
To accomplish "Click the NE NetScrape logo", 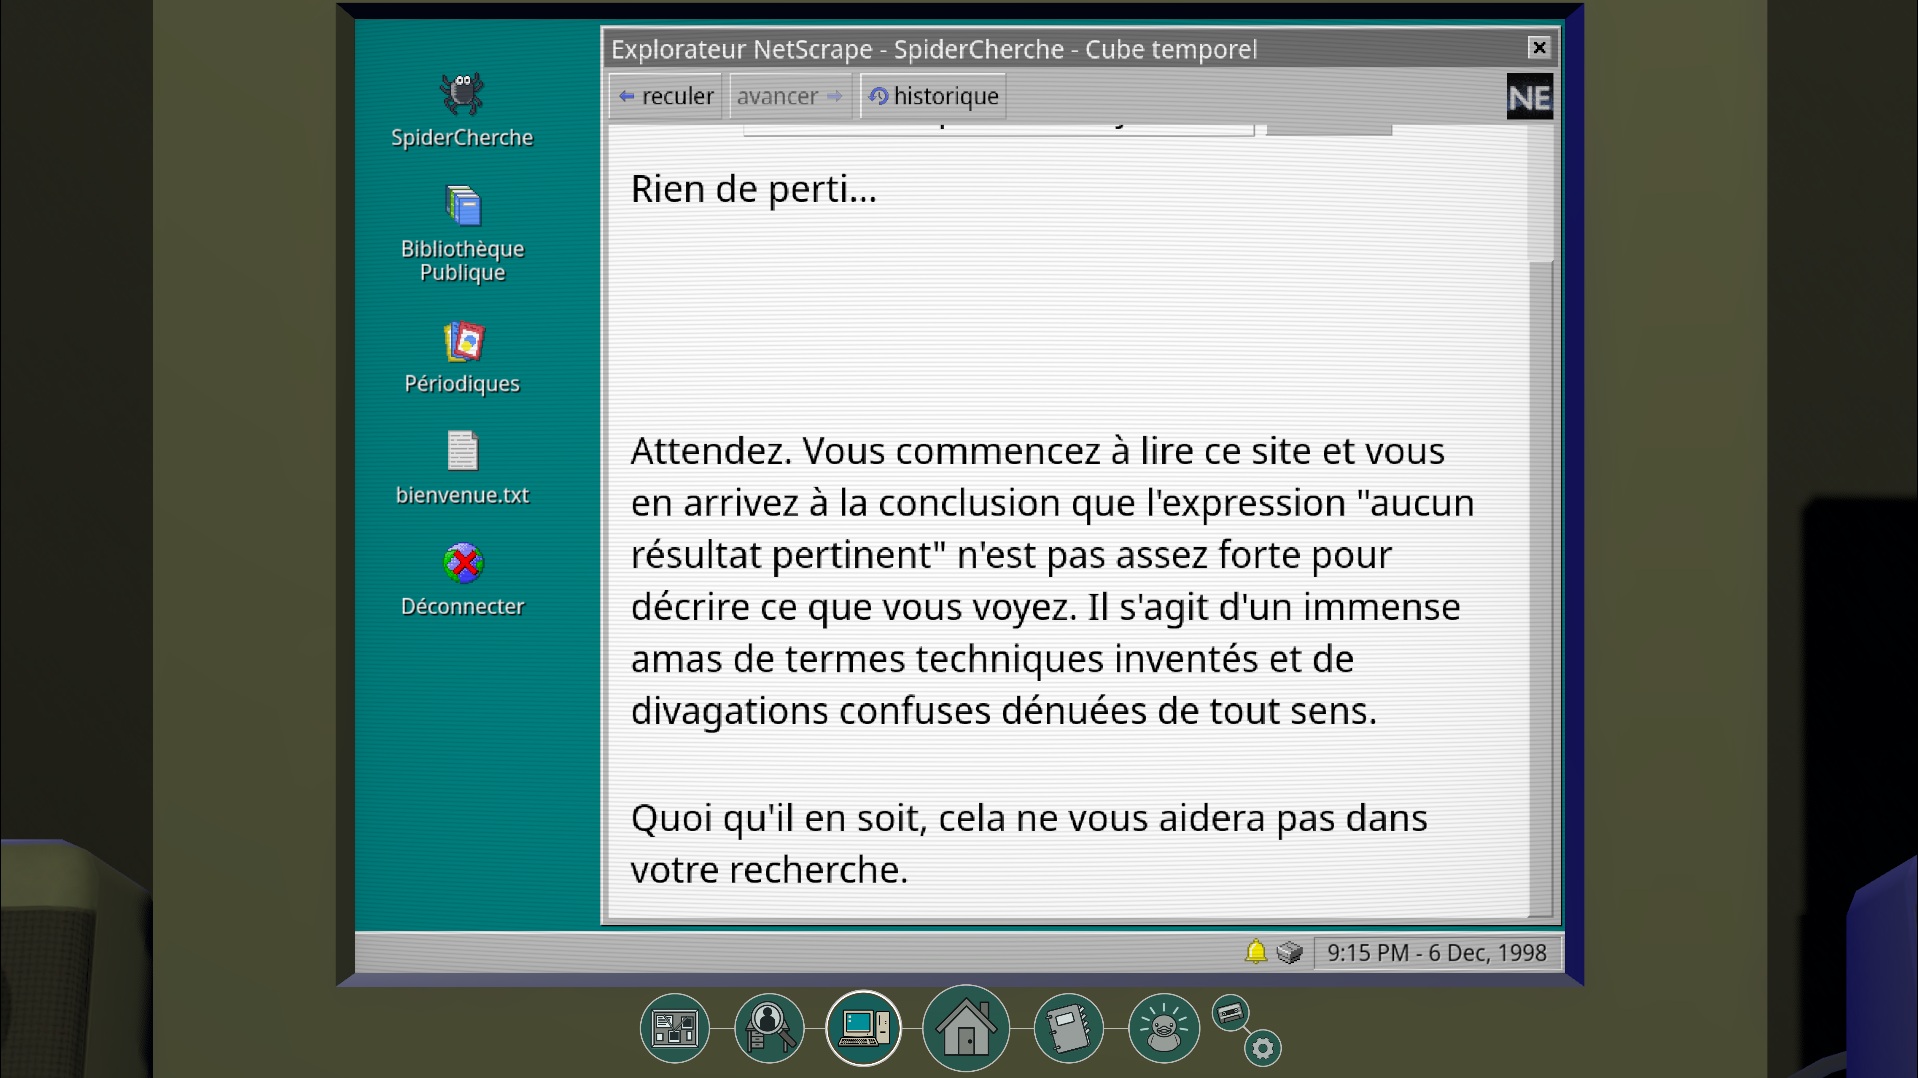I will [x=1529, y=97].
